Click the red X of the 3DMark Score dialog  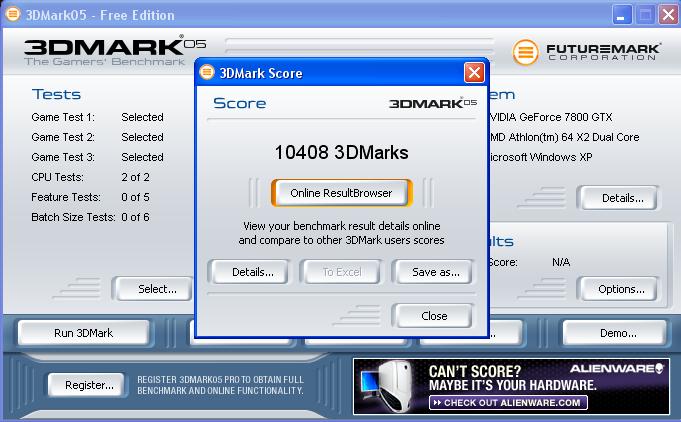coord(474,73)
